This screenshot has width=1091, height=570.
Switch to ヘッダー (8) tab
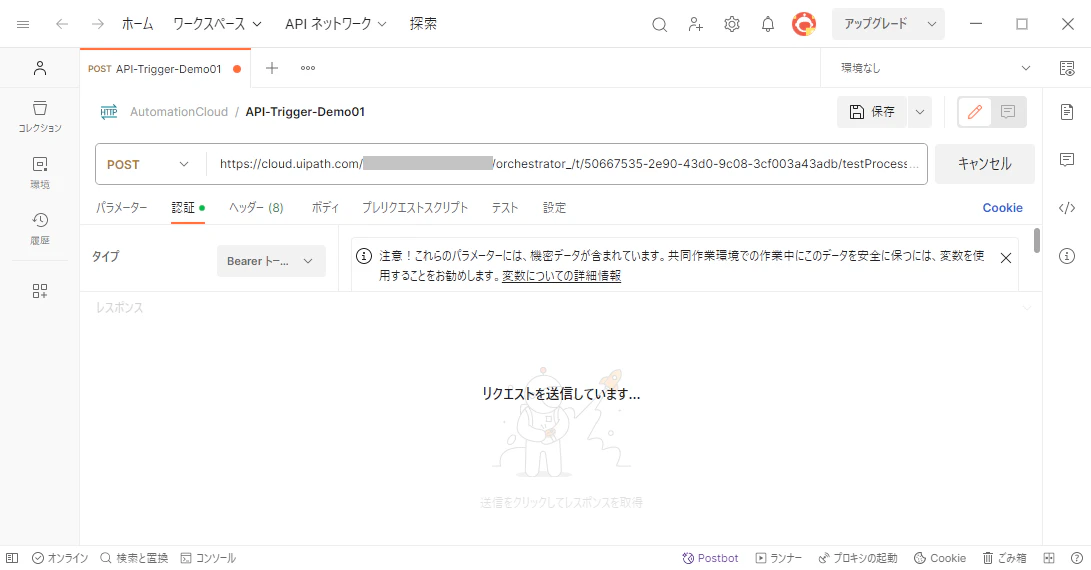pos(256,207)
